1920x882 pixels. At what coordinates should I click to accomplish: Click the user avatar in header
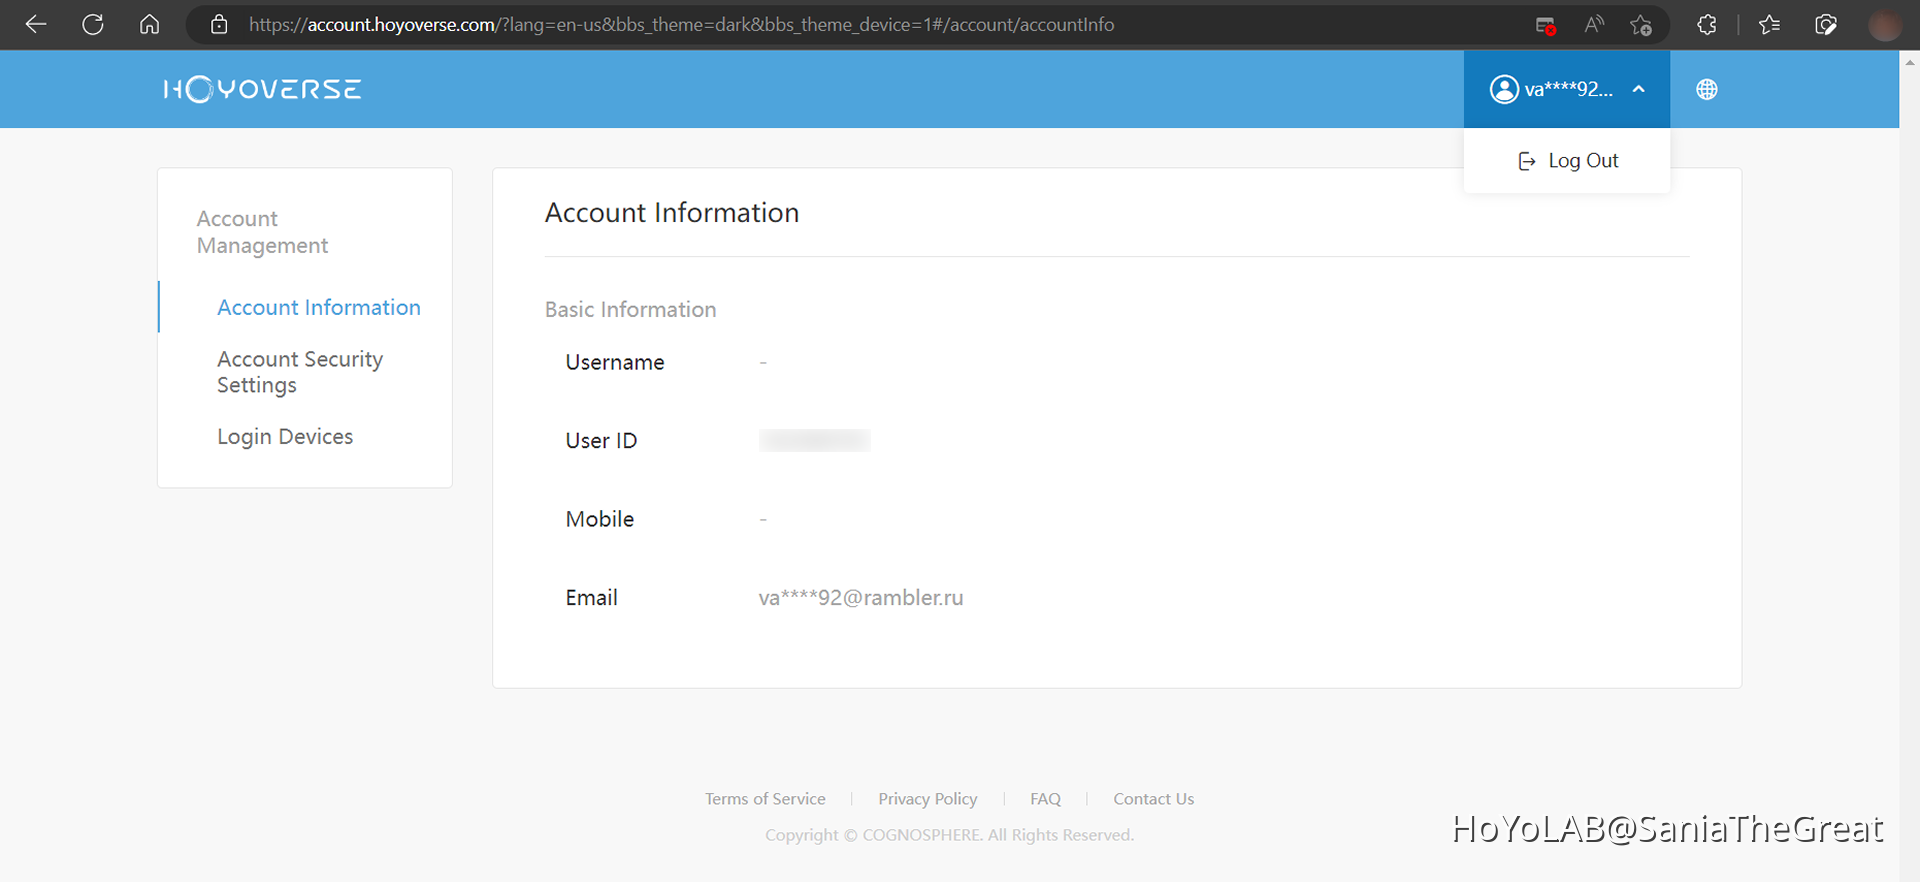(x=1504, y=90)
